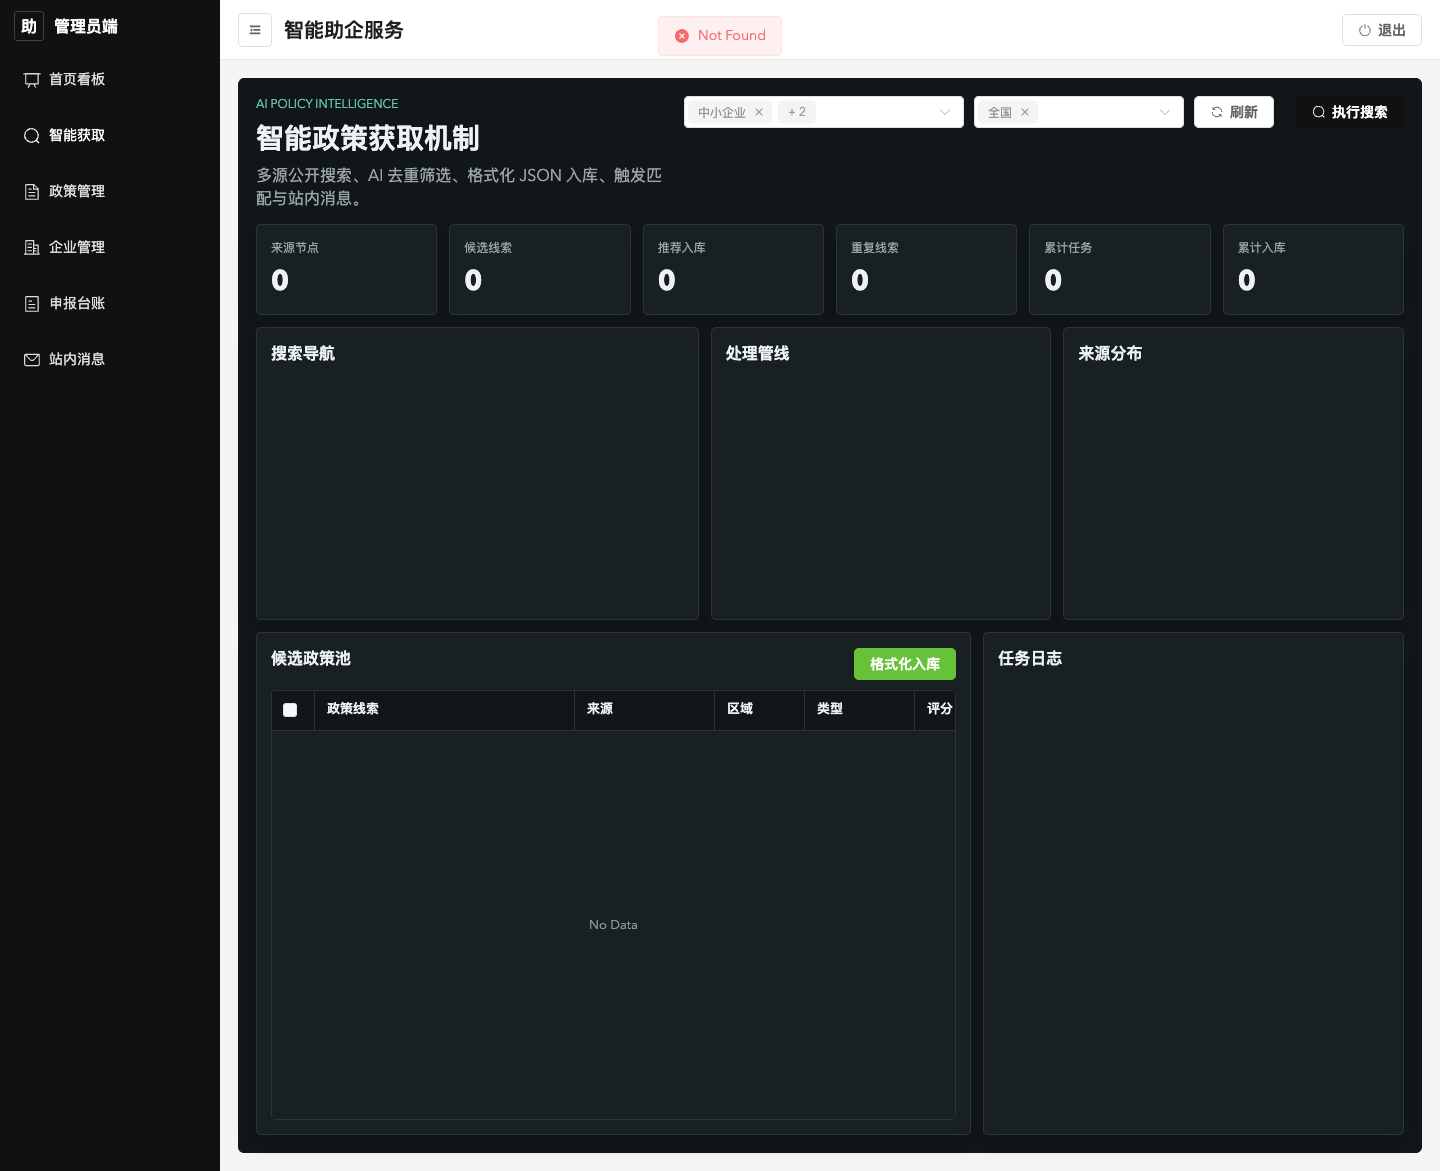
Task: Open 企业管理 menu item
Action: click(x=110, y=248)
